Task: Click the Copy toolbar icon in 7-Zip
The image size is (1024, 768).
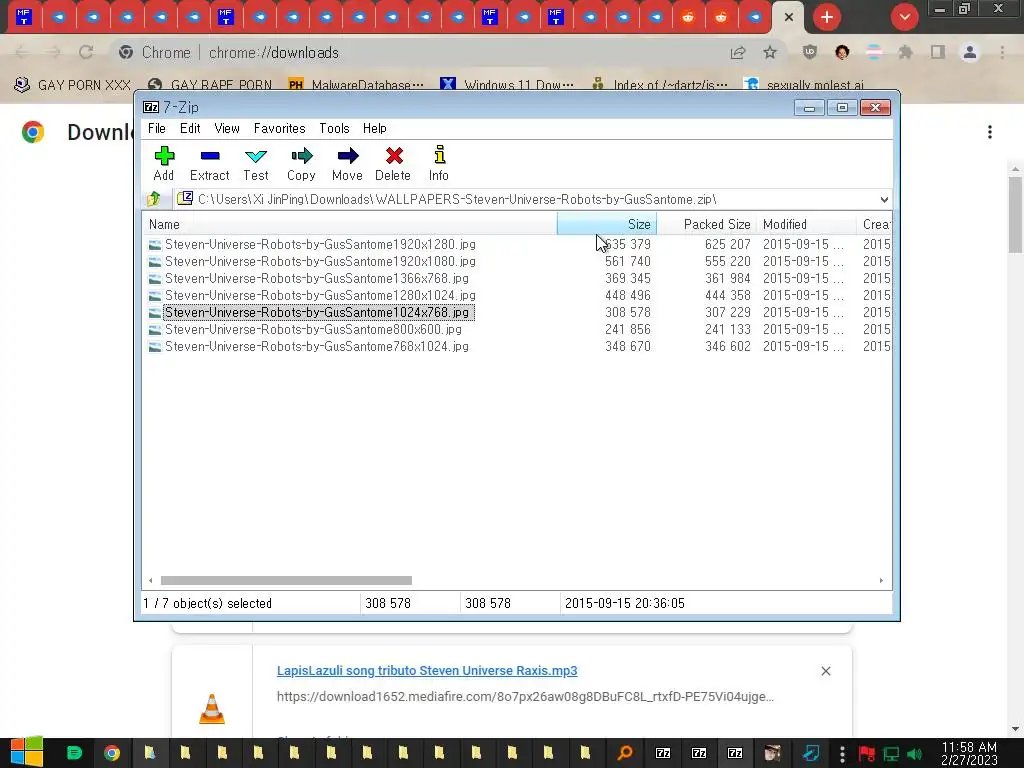Action: tap(301, 163)
